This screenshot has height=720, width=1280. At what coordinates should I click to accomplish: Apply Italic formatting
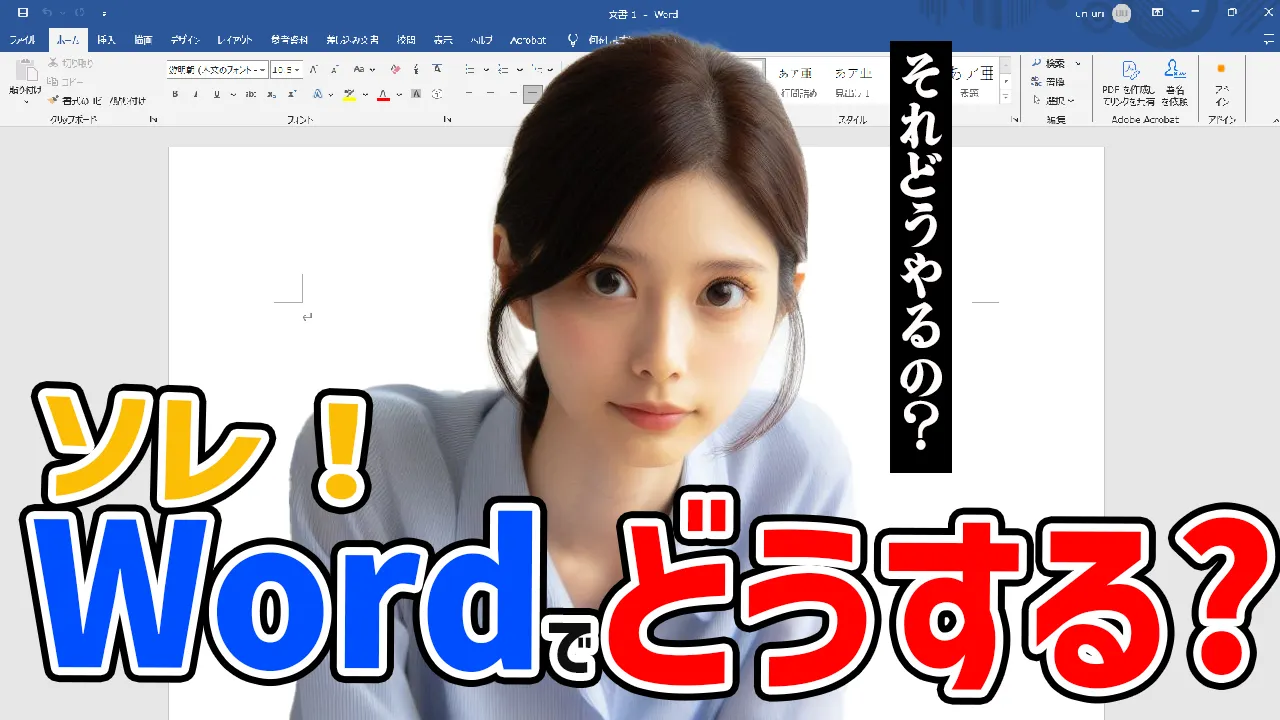pyautogui.click(x=195, y=95)
